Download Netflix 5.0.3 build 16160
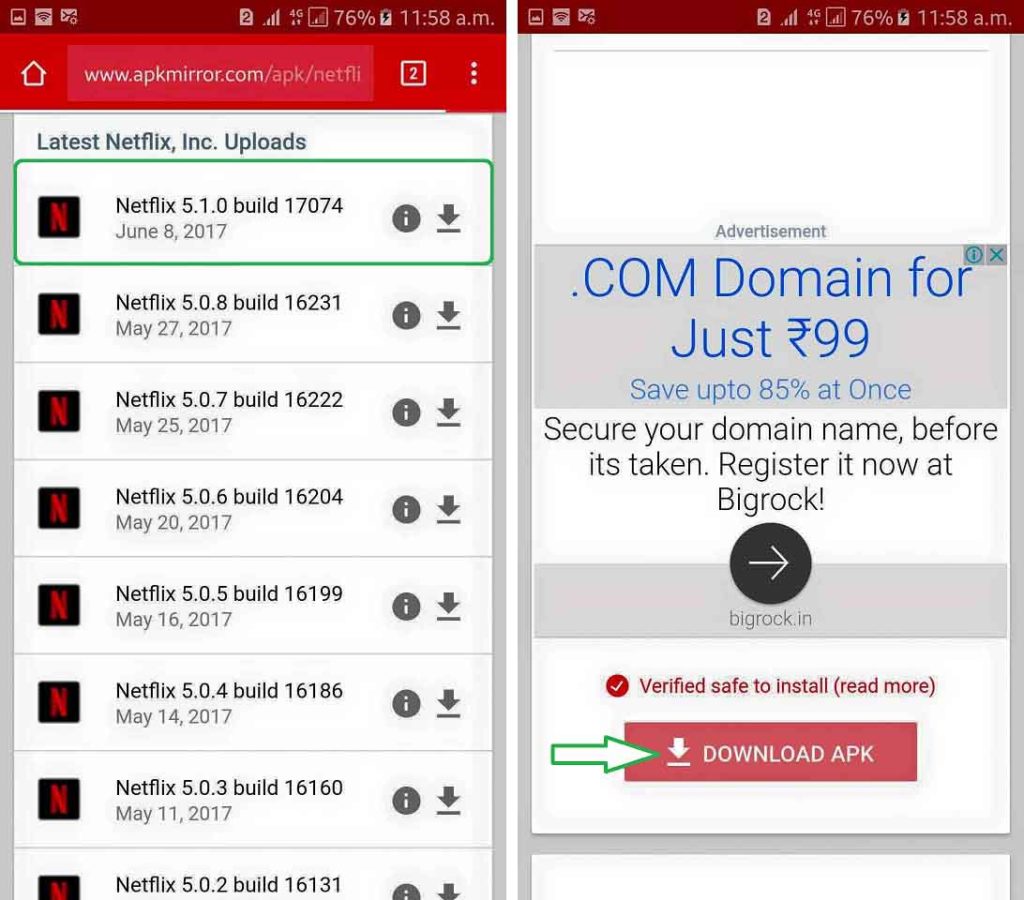 tap(449, 801)
